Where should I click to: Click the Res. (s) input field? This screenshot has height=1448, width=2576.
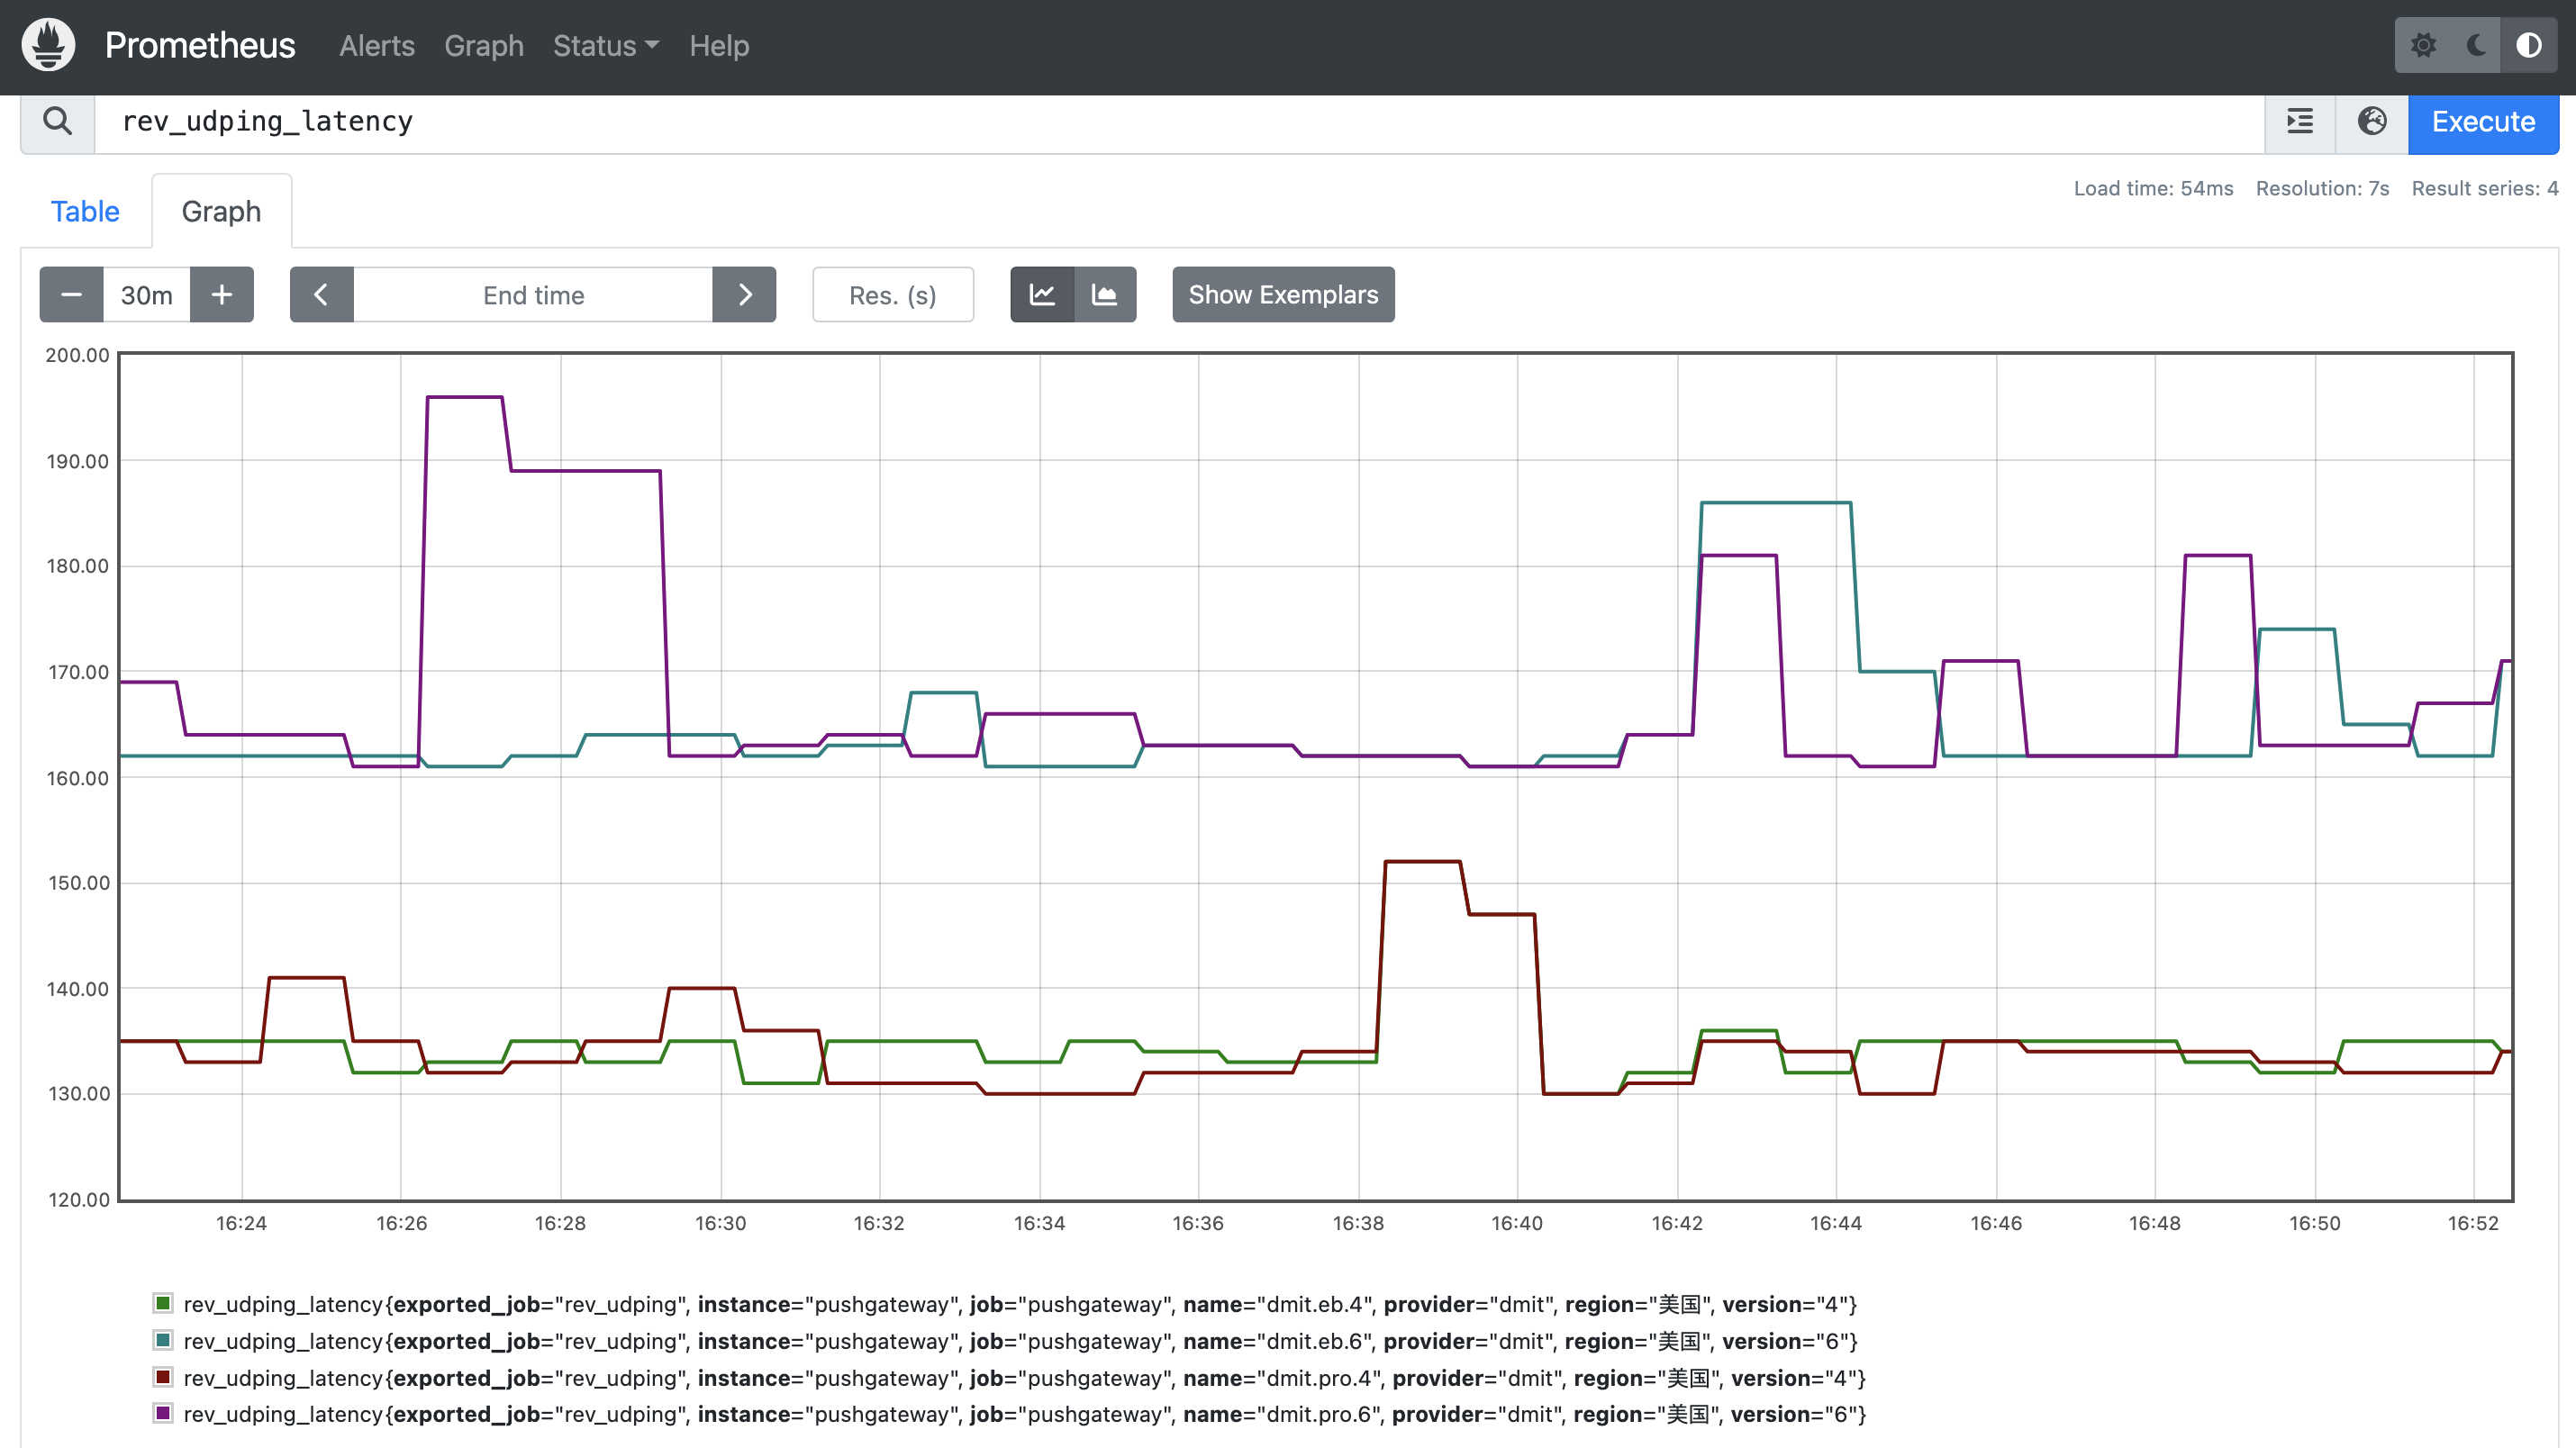point(892,295)
